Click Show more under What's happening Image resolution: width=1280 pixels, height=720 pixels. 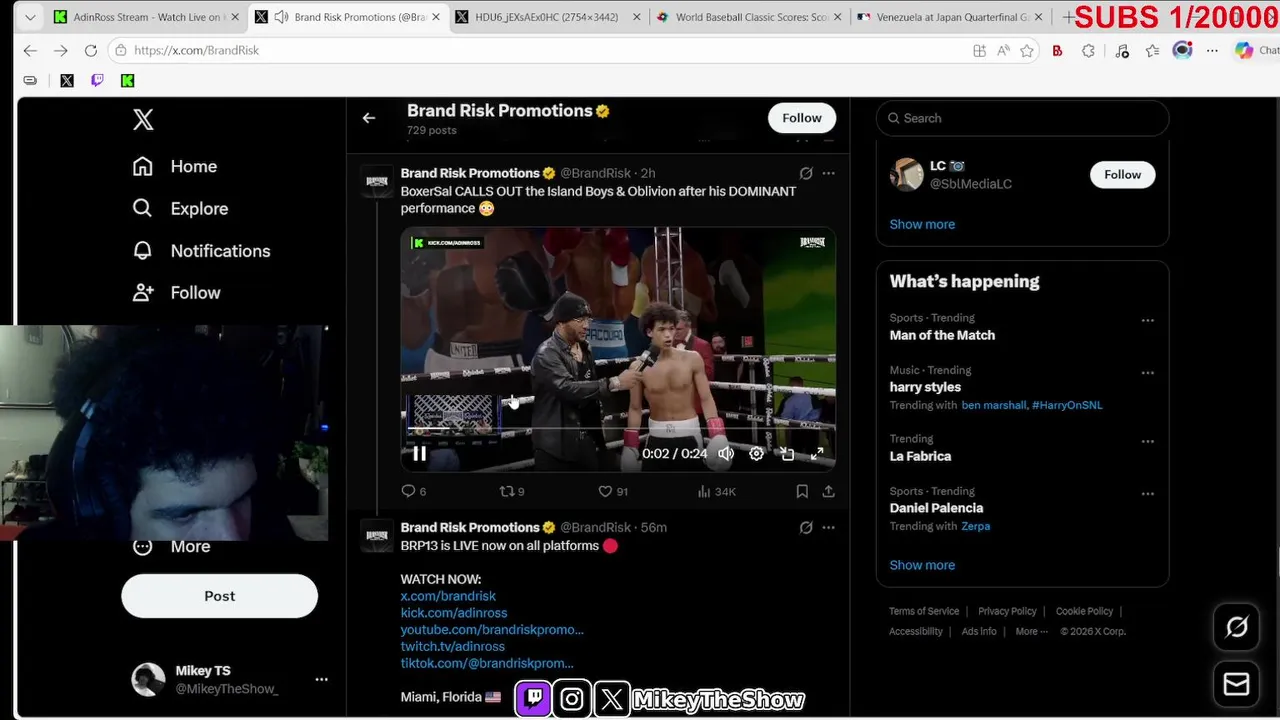922,565
